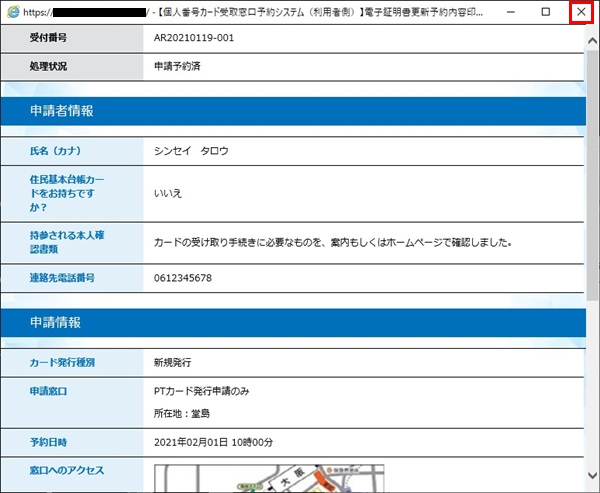Screen dimensions: 600x493
Task: Click the 所在地：堂島 location text
Action: click(181, 412)
